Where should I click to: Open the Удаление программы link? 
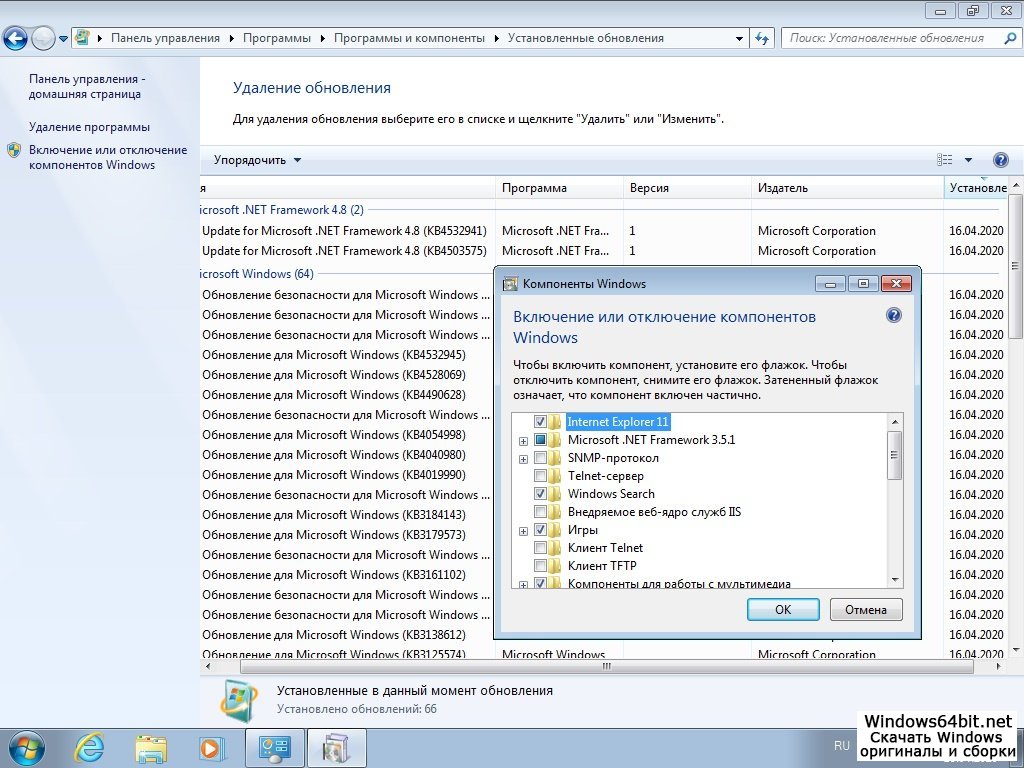pos(89,127)
